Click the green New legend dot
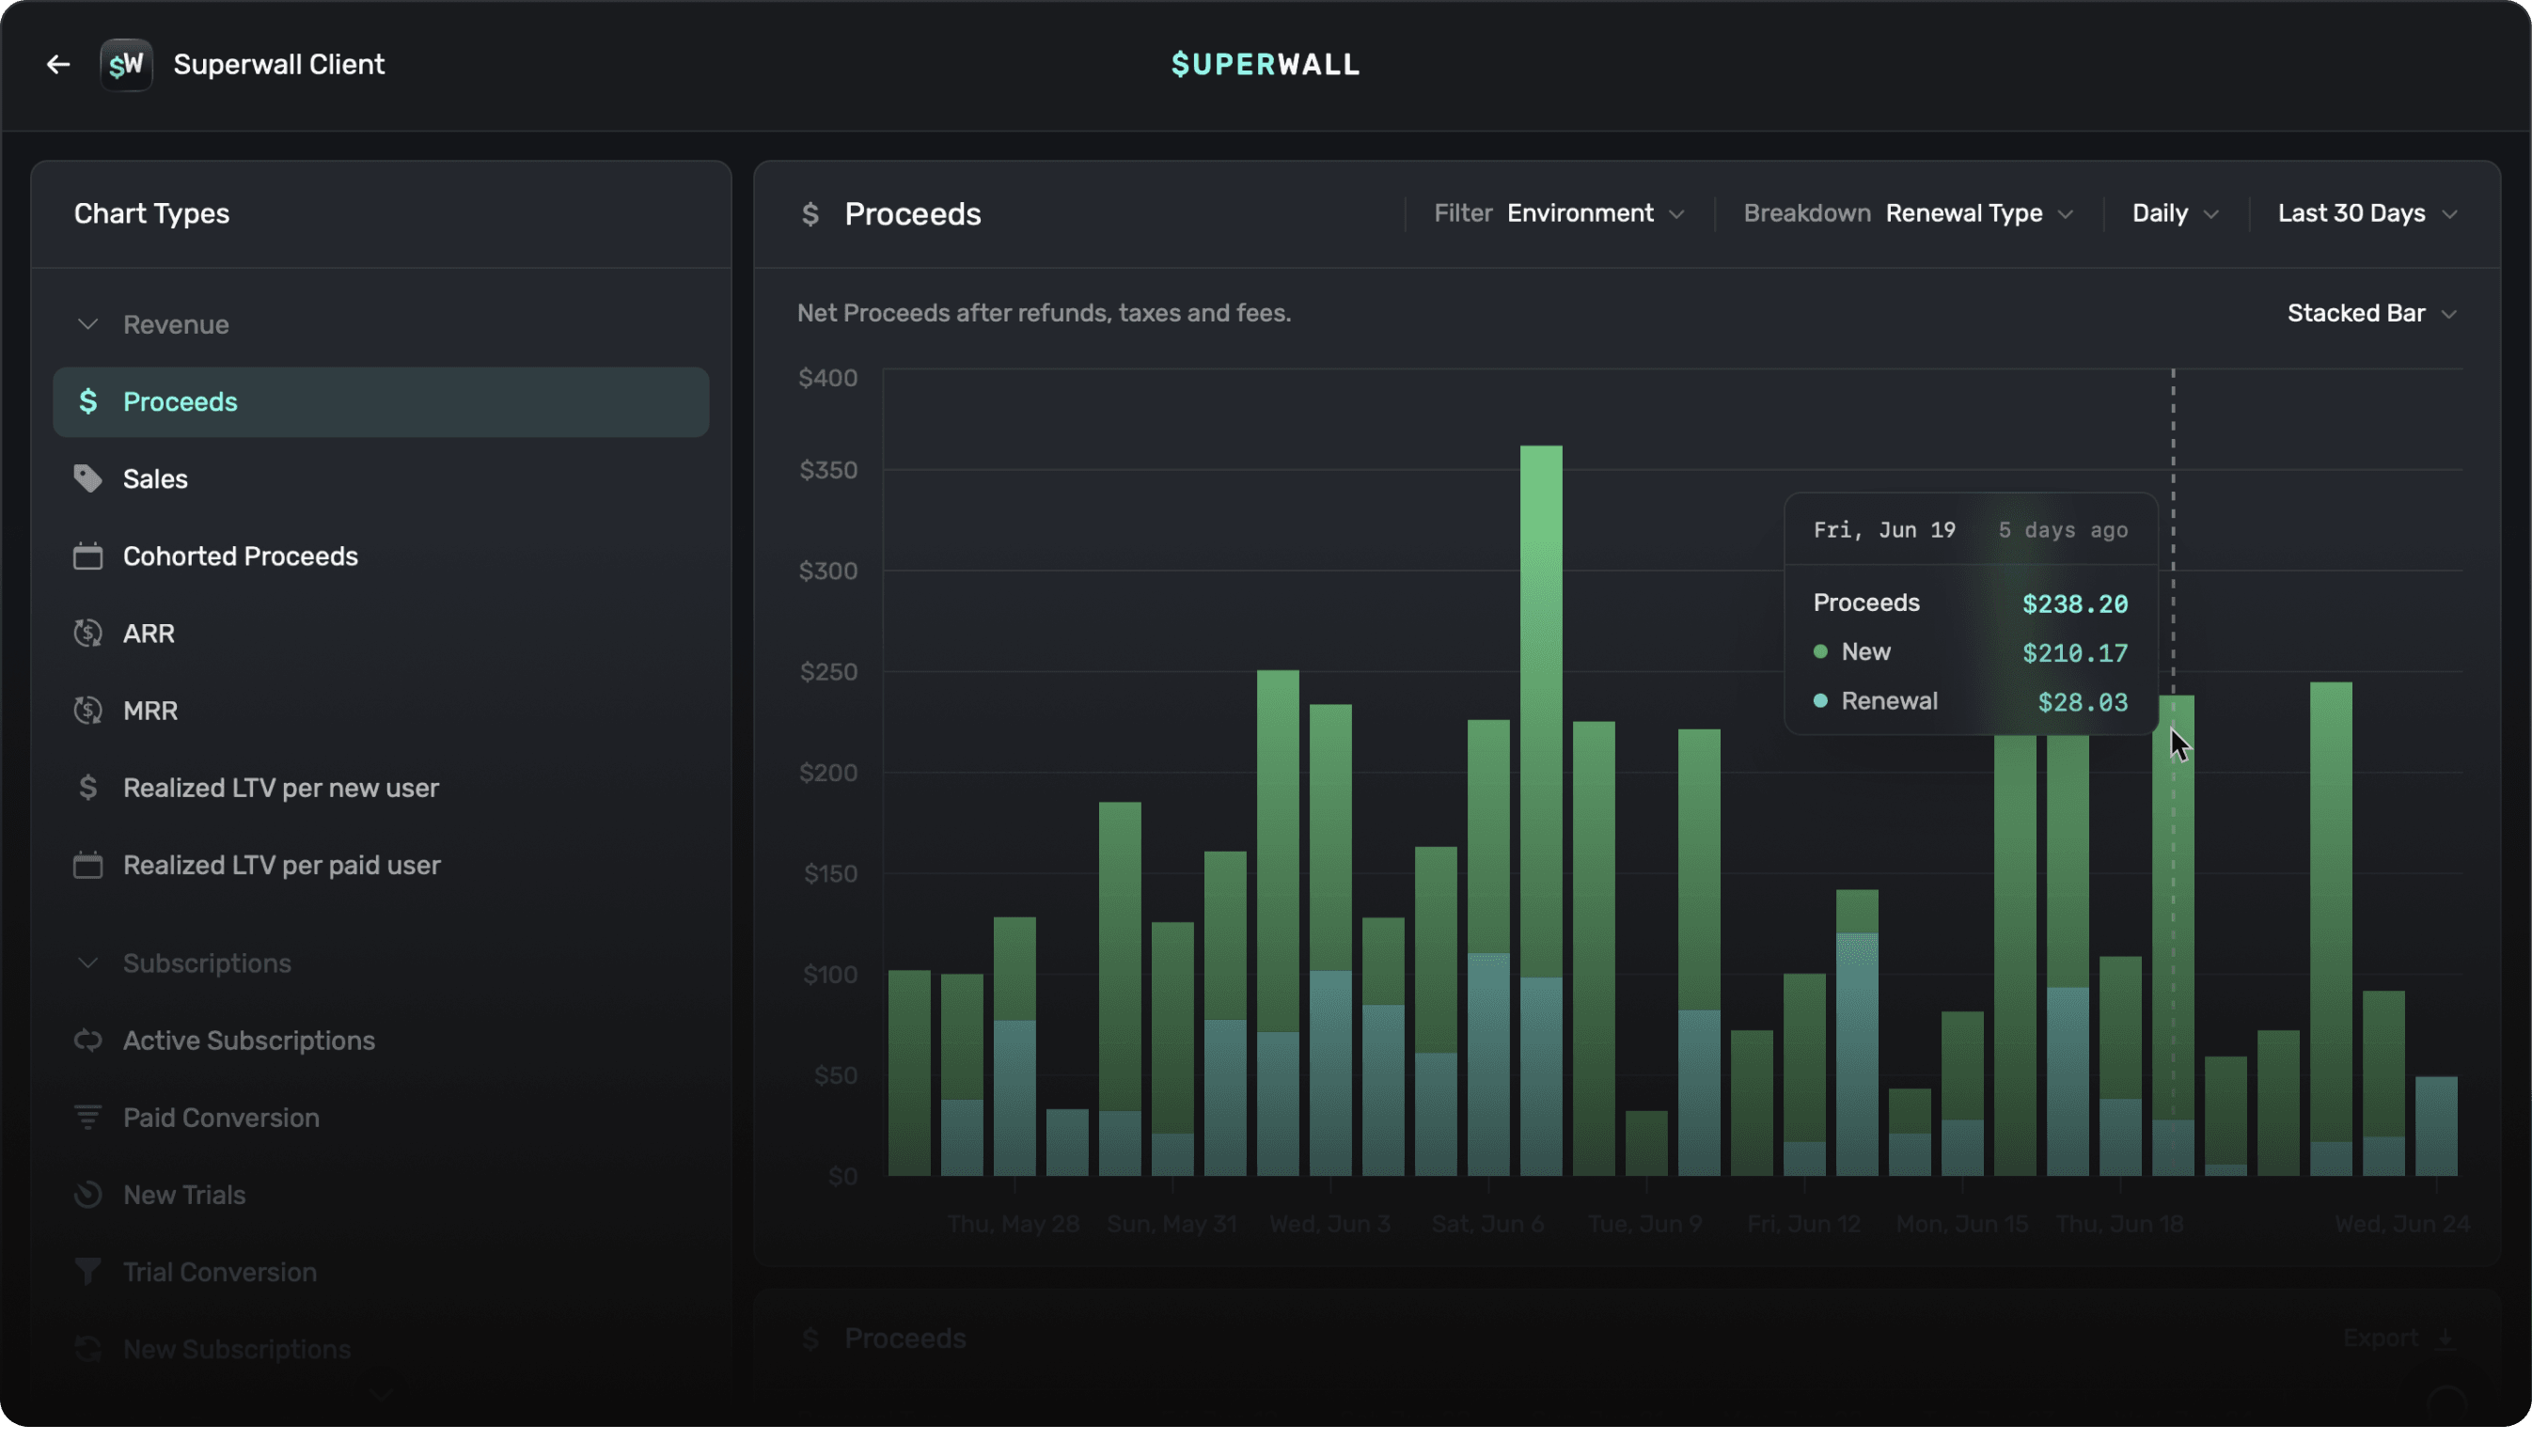This screenshot has height=1456, width=2532. [x=1820, y=652]
